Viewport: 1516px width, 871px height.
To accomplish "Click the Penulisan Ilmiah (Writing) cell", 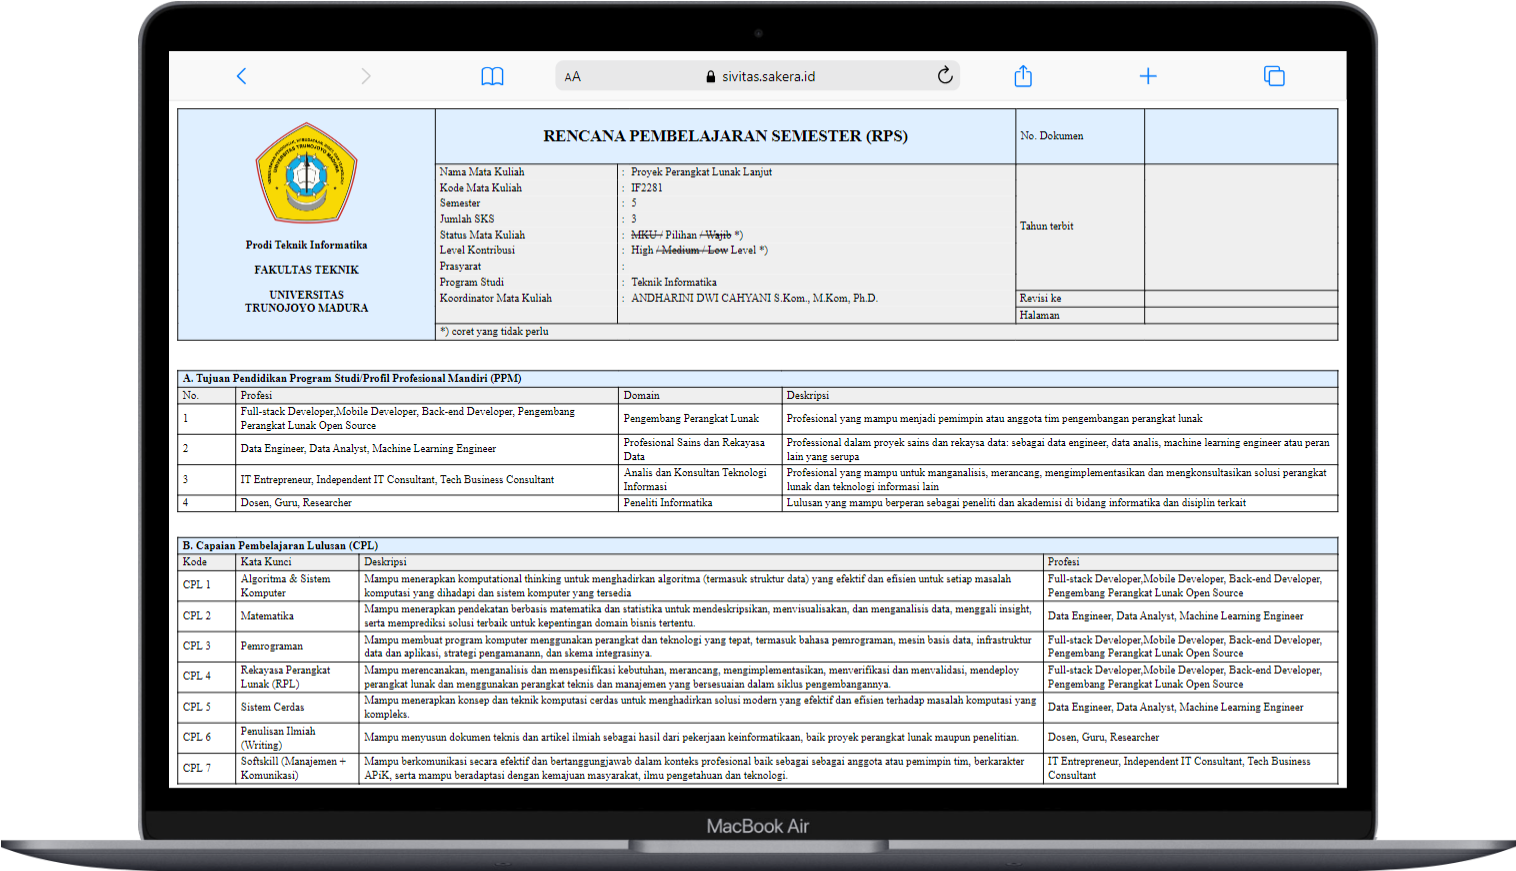I will tap(297, 738).
